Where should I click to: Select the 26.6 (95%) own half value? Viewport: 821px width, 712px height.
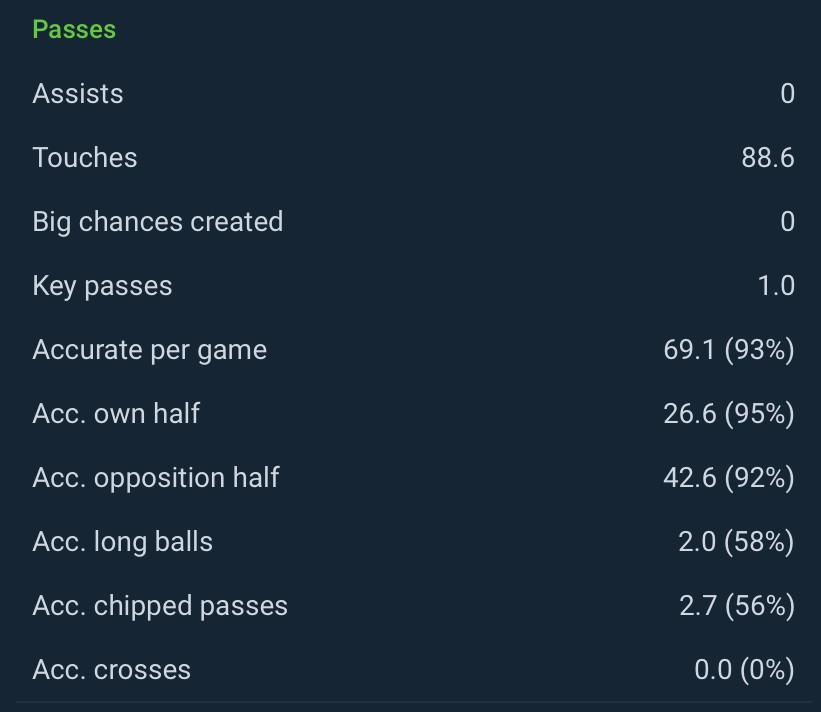tap(728, 414)
